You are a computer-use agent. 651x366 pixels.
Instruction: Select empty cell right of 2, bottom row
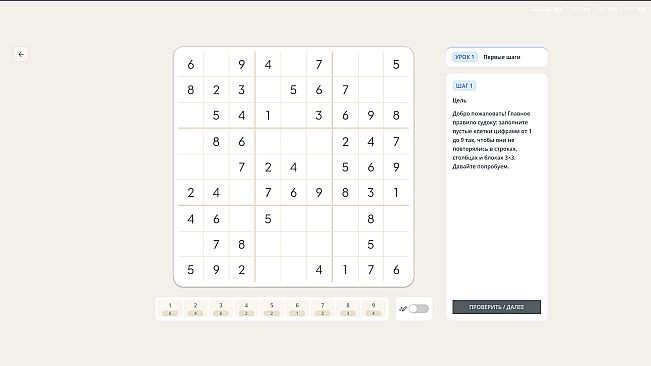click(268, 270)
